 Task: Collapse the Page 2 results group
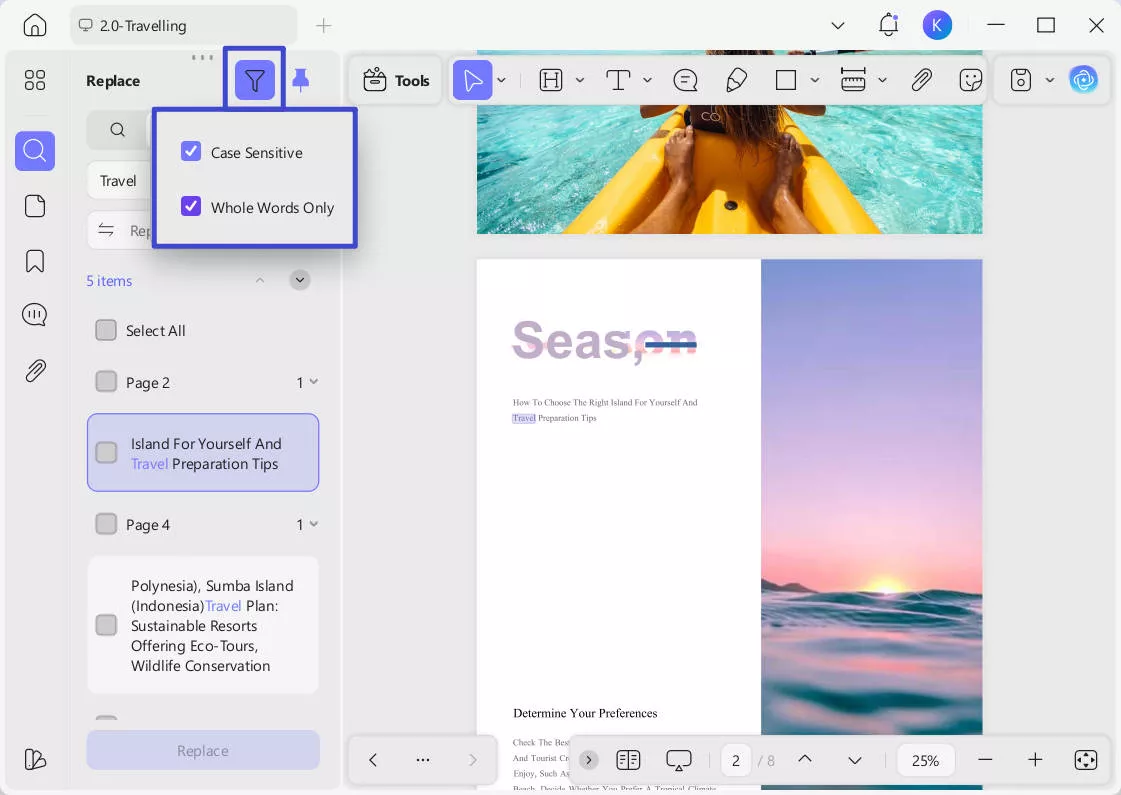(x=314, y=382)
